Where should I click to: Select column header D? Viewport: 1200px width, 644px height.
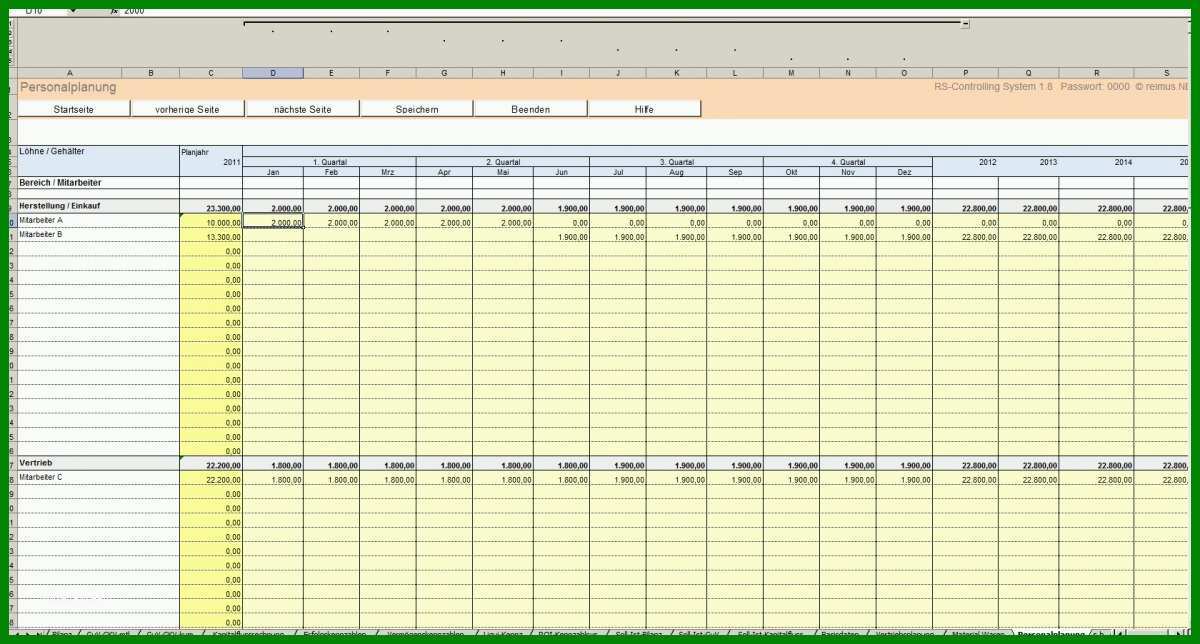[272, 73]
